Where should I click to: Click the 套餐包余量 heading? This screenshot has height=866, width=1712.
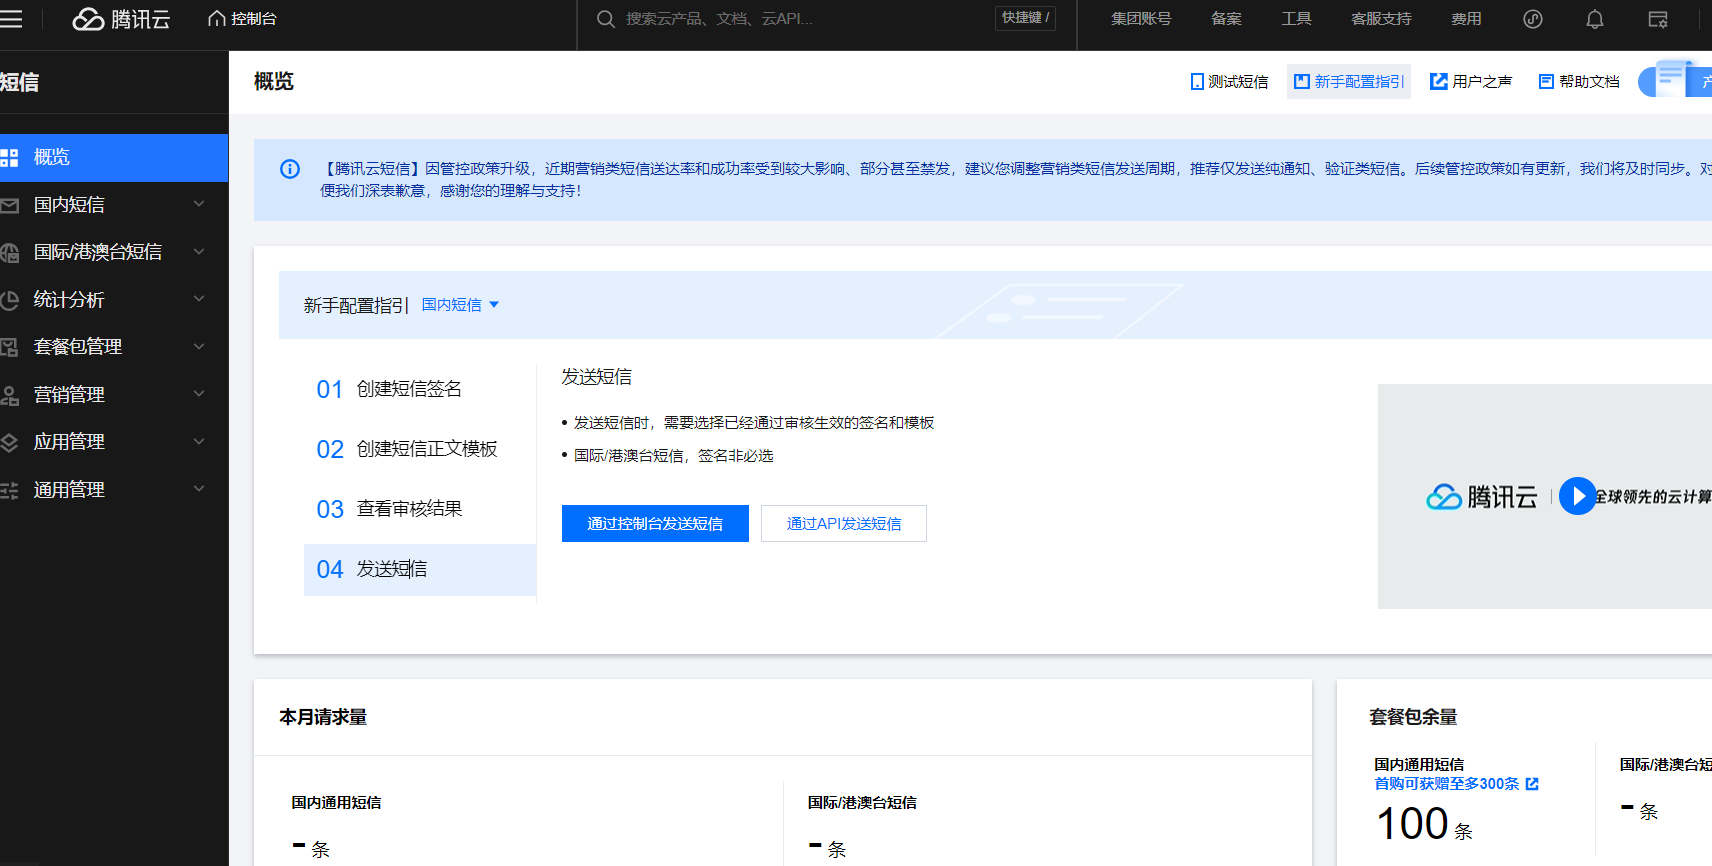point(1413,717)
